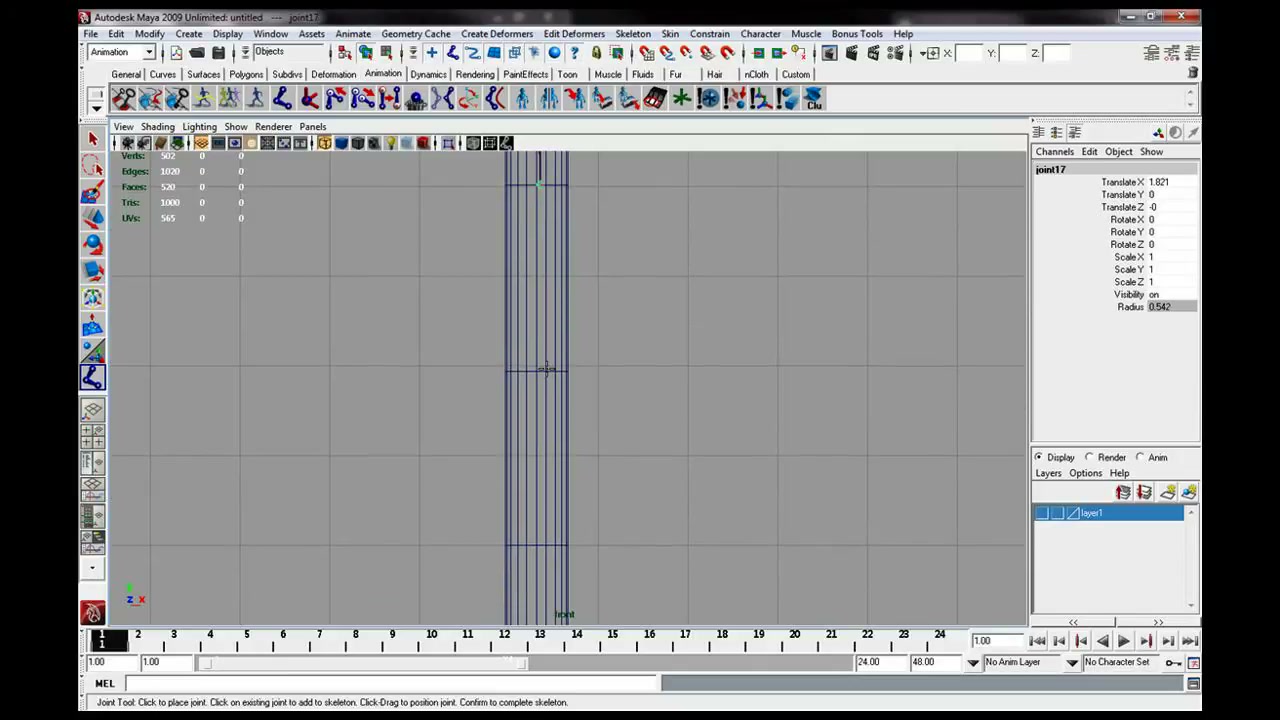
Task: Toggle snap to grids
Action: 646,53
